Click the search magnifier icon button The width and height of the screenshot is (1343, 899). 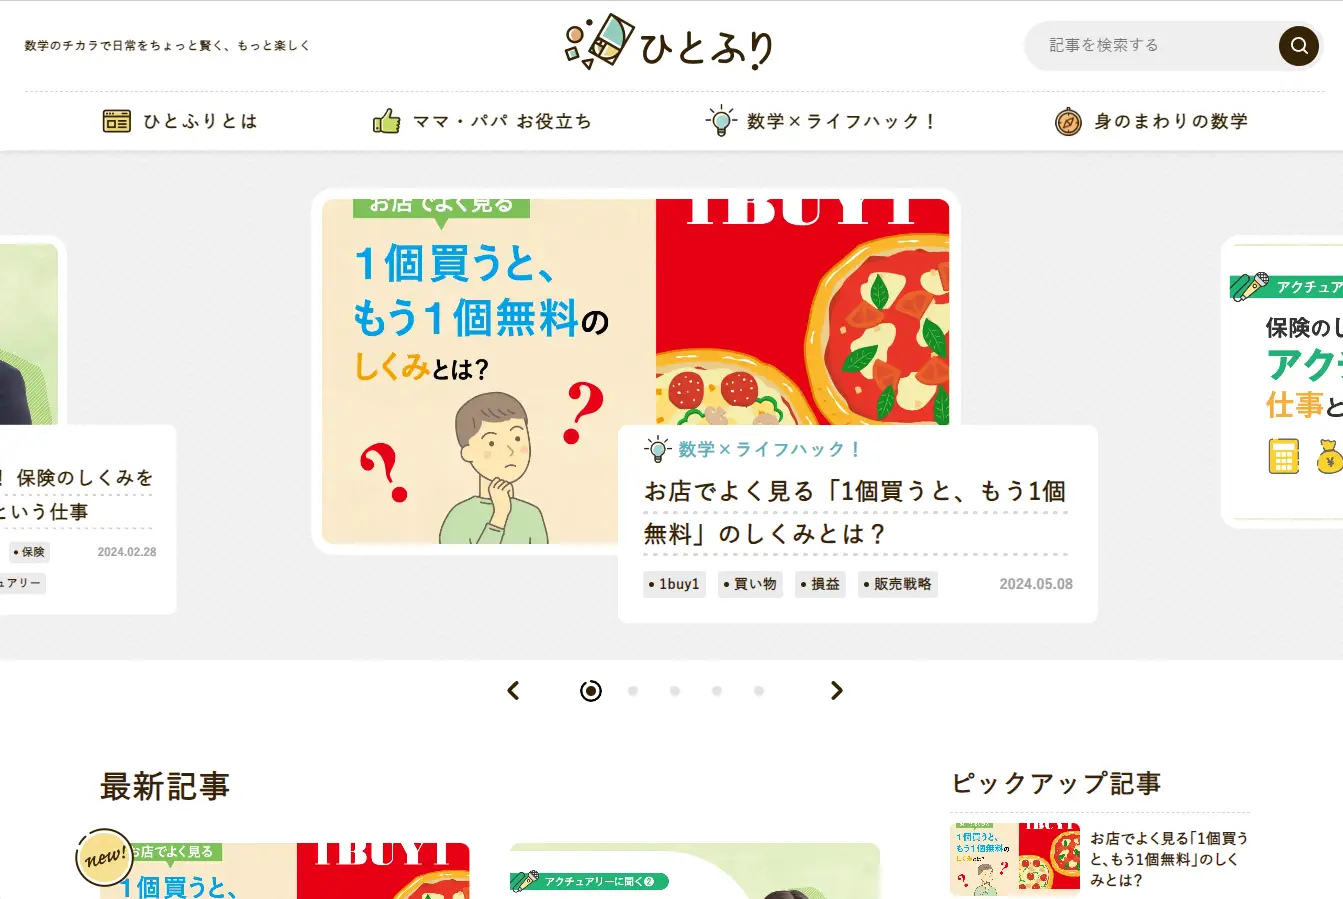[1299, 46]
